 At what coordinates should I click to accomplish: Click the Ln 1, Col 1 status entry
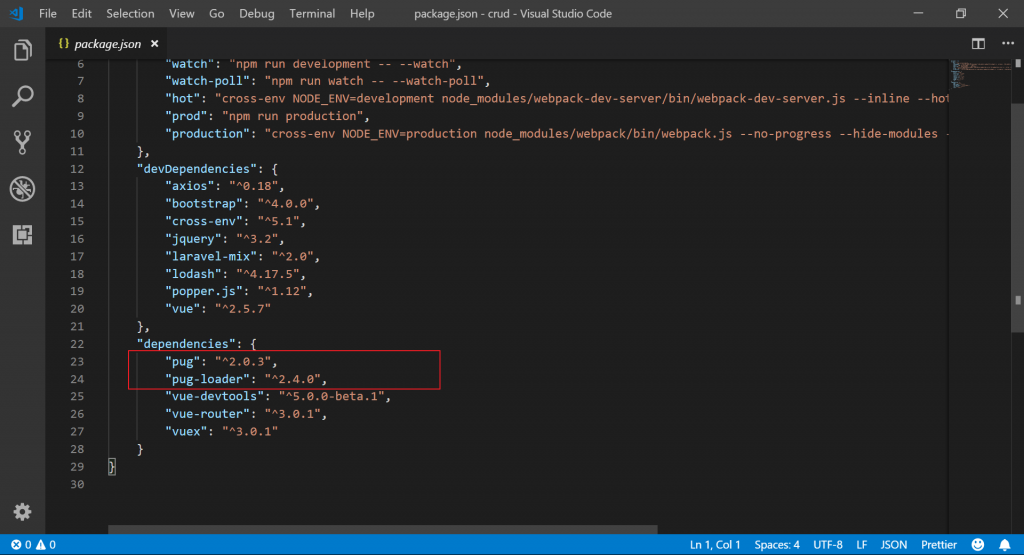pos(715,545)
